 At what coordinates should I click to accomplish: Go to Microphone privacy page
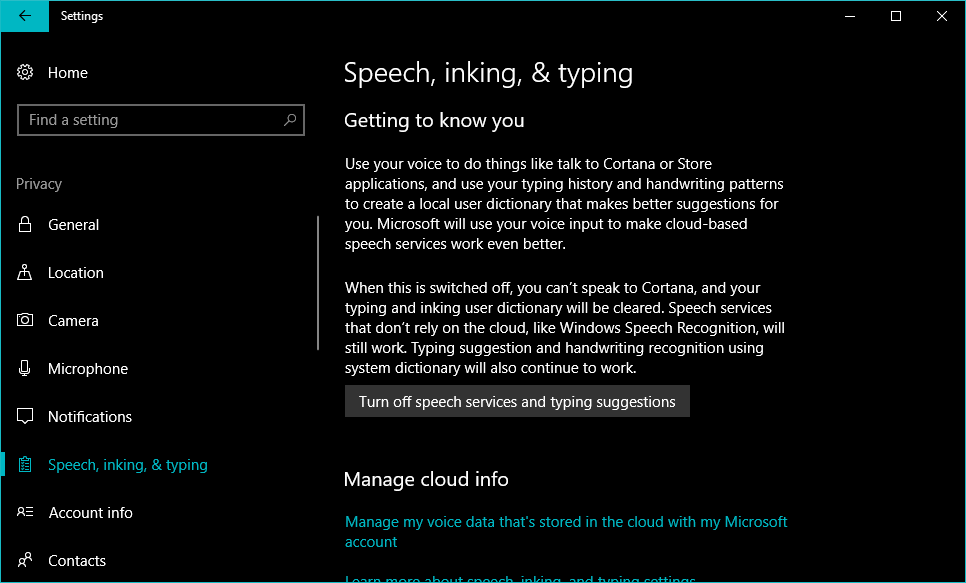88,369
